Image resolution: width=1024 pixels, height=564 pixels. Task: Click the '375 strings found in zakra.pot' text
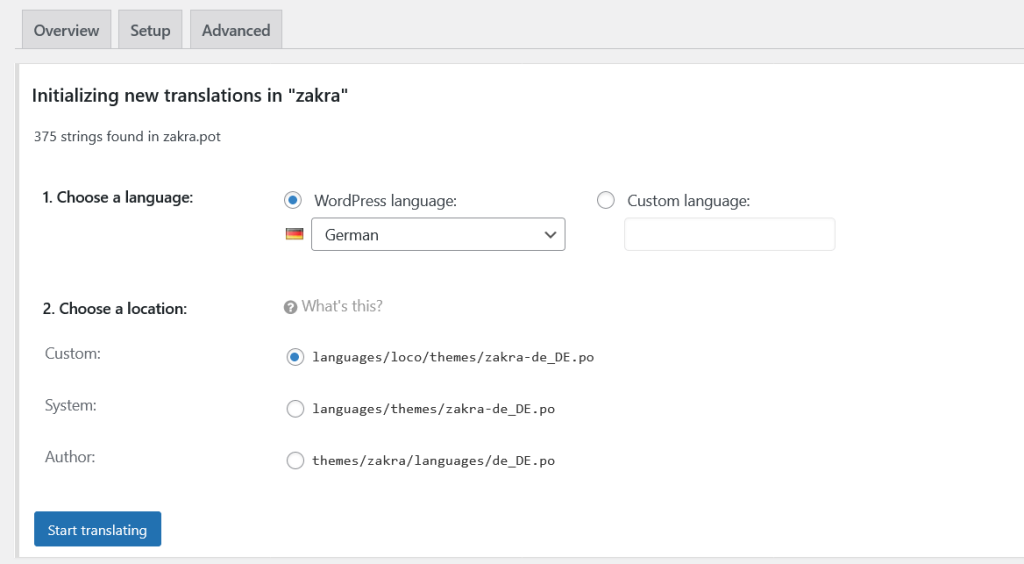click(x=127, y=136)
